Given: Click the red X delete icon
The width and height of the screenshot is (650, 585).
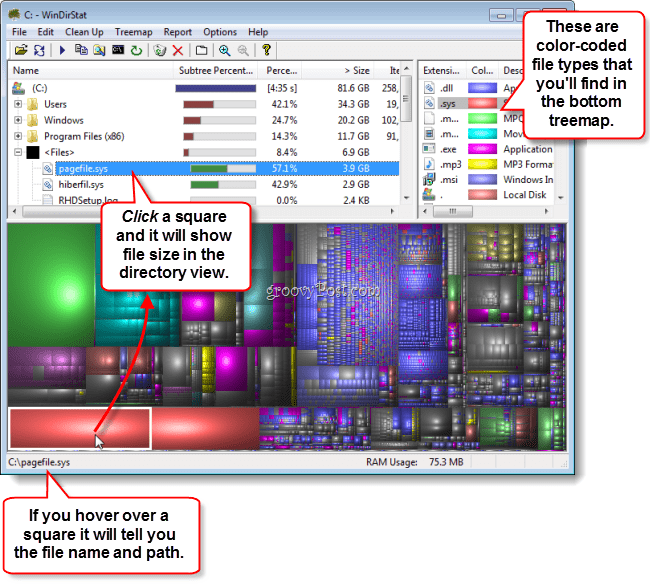Looking at the screenshot, I should coord(178,51).
